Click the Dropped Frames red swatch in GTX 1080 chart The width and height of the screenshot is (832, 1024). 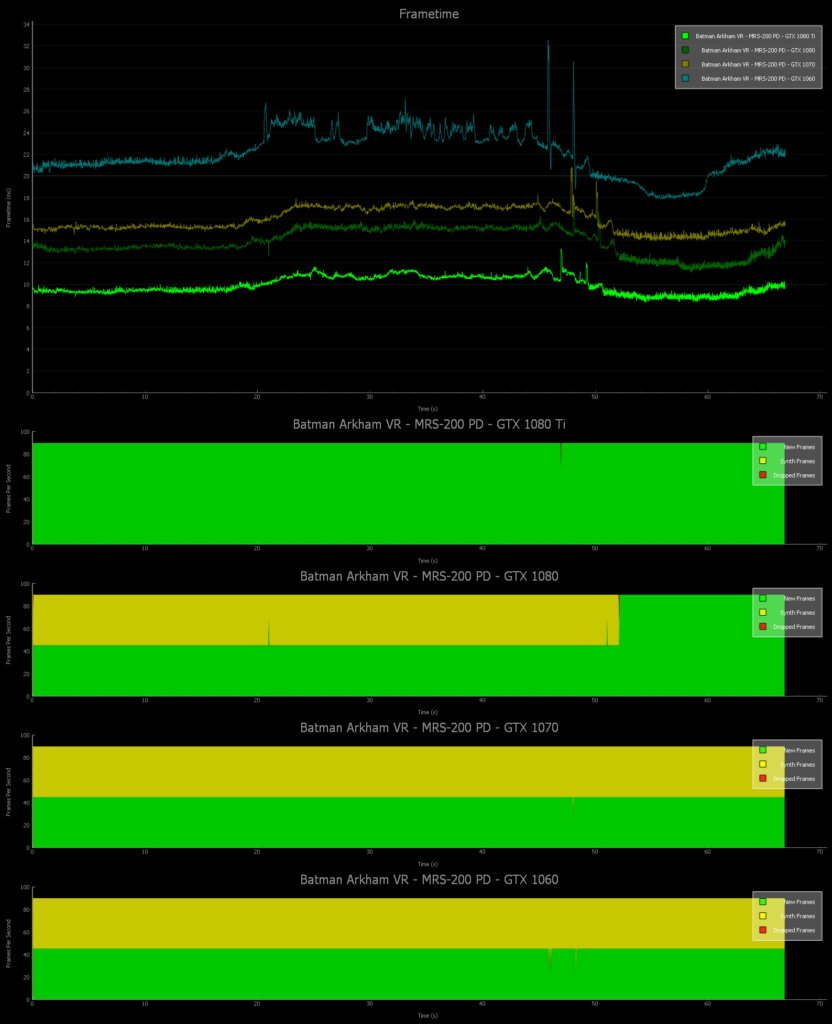(x=762, y=626)
